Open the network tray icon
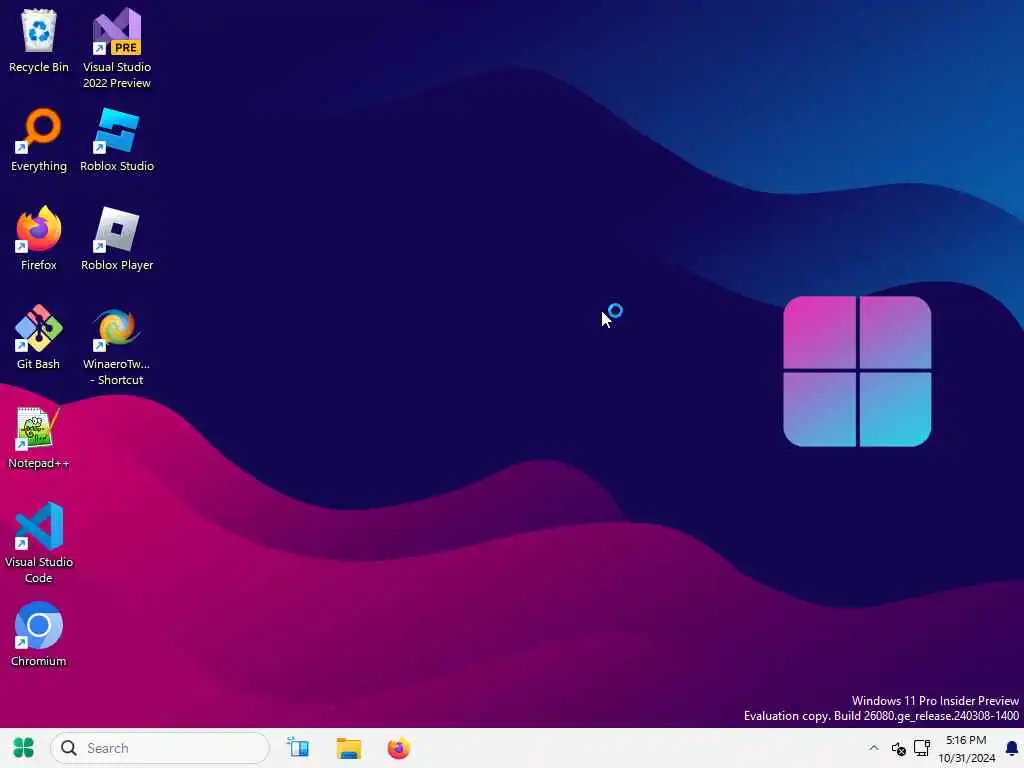This screenshot has width=1024, height=768. point(922,748)
